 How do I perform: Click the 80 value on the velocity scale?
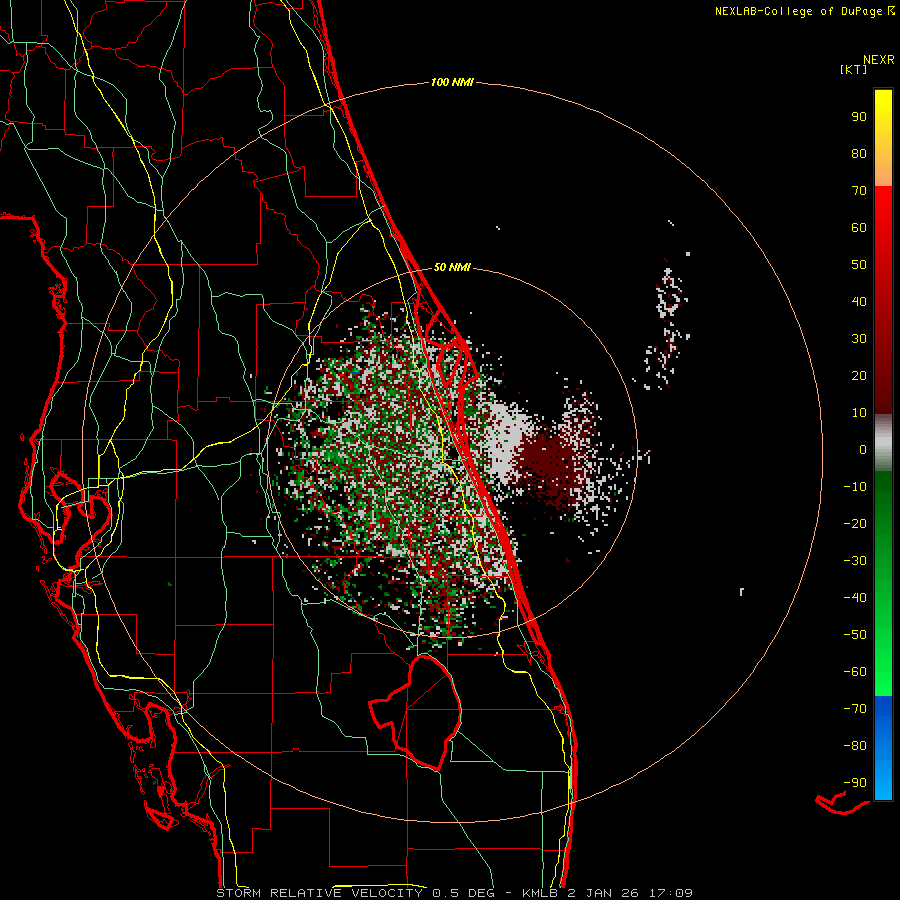click(x=859, y=154)
